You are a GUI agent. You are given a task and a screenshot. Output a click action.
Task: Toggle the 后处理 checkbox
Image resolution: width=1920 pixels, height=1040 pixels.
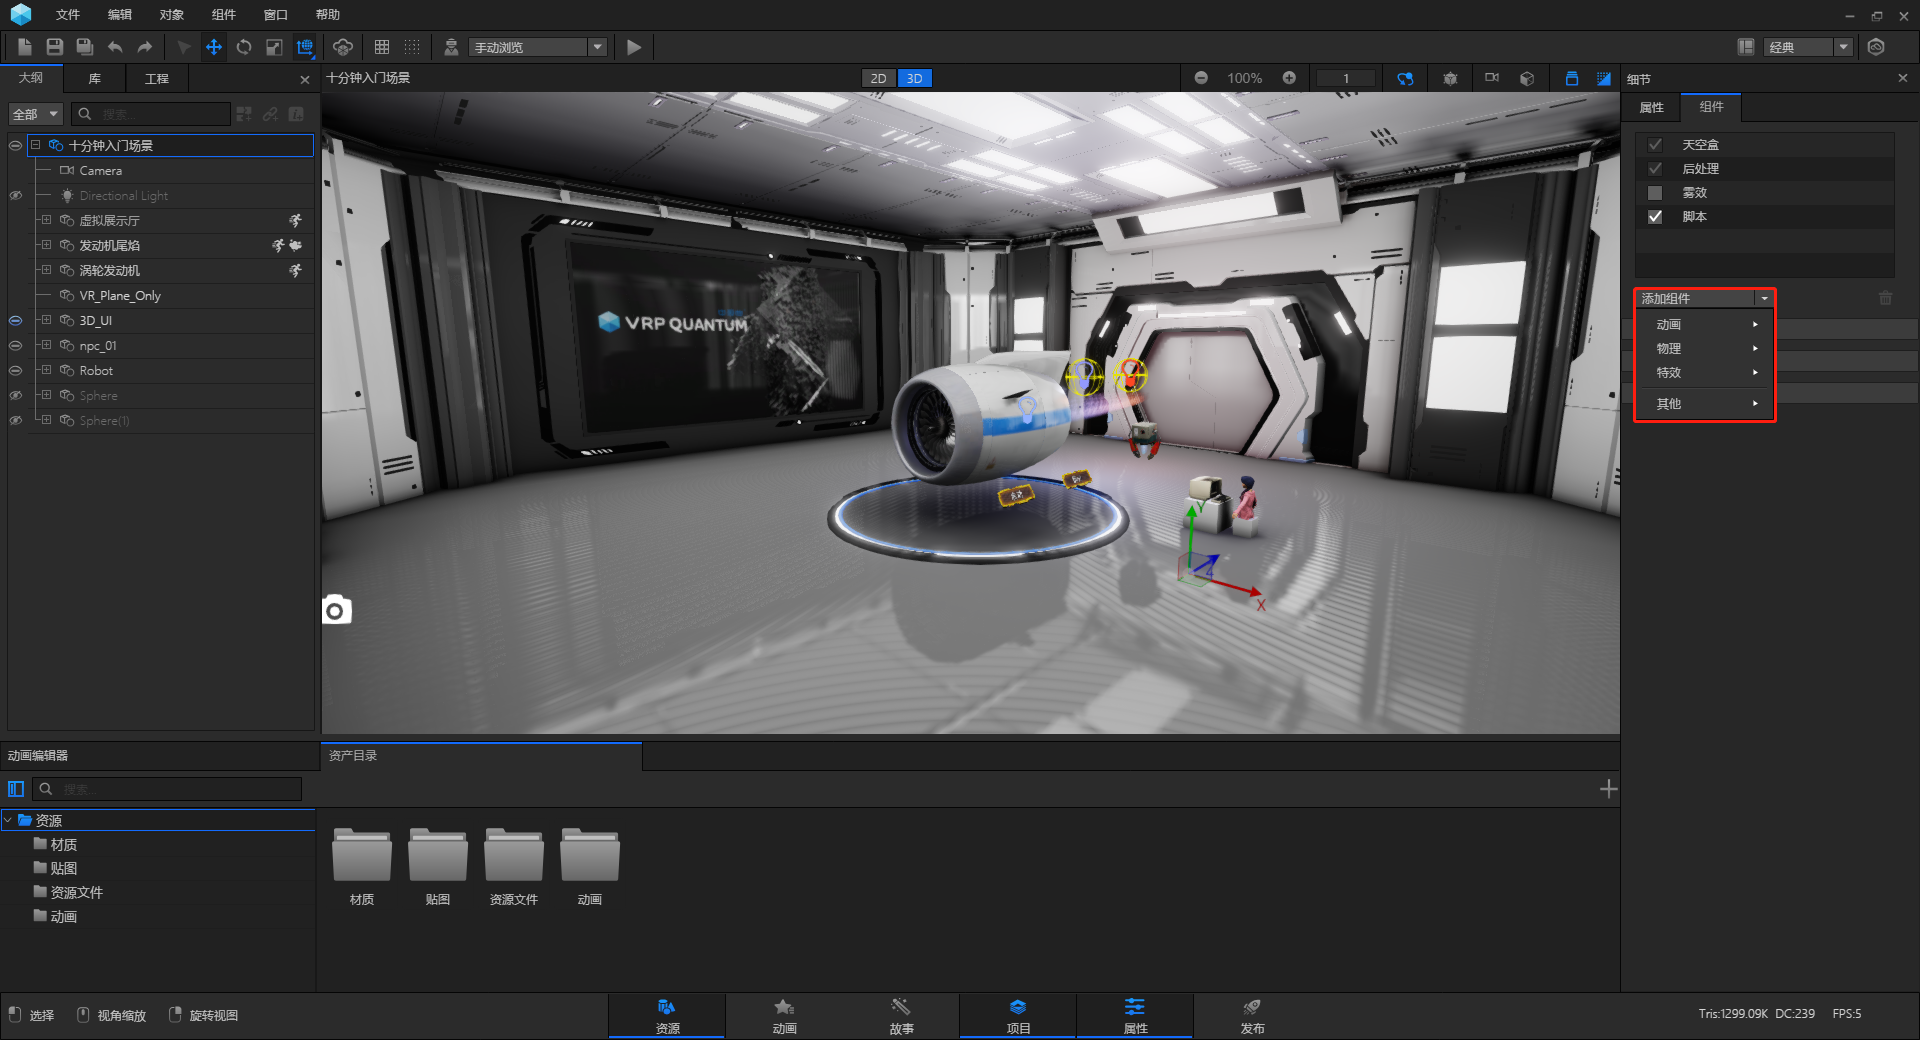(1655, 169)
